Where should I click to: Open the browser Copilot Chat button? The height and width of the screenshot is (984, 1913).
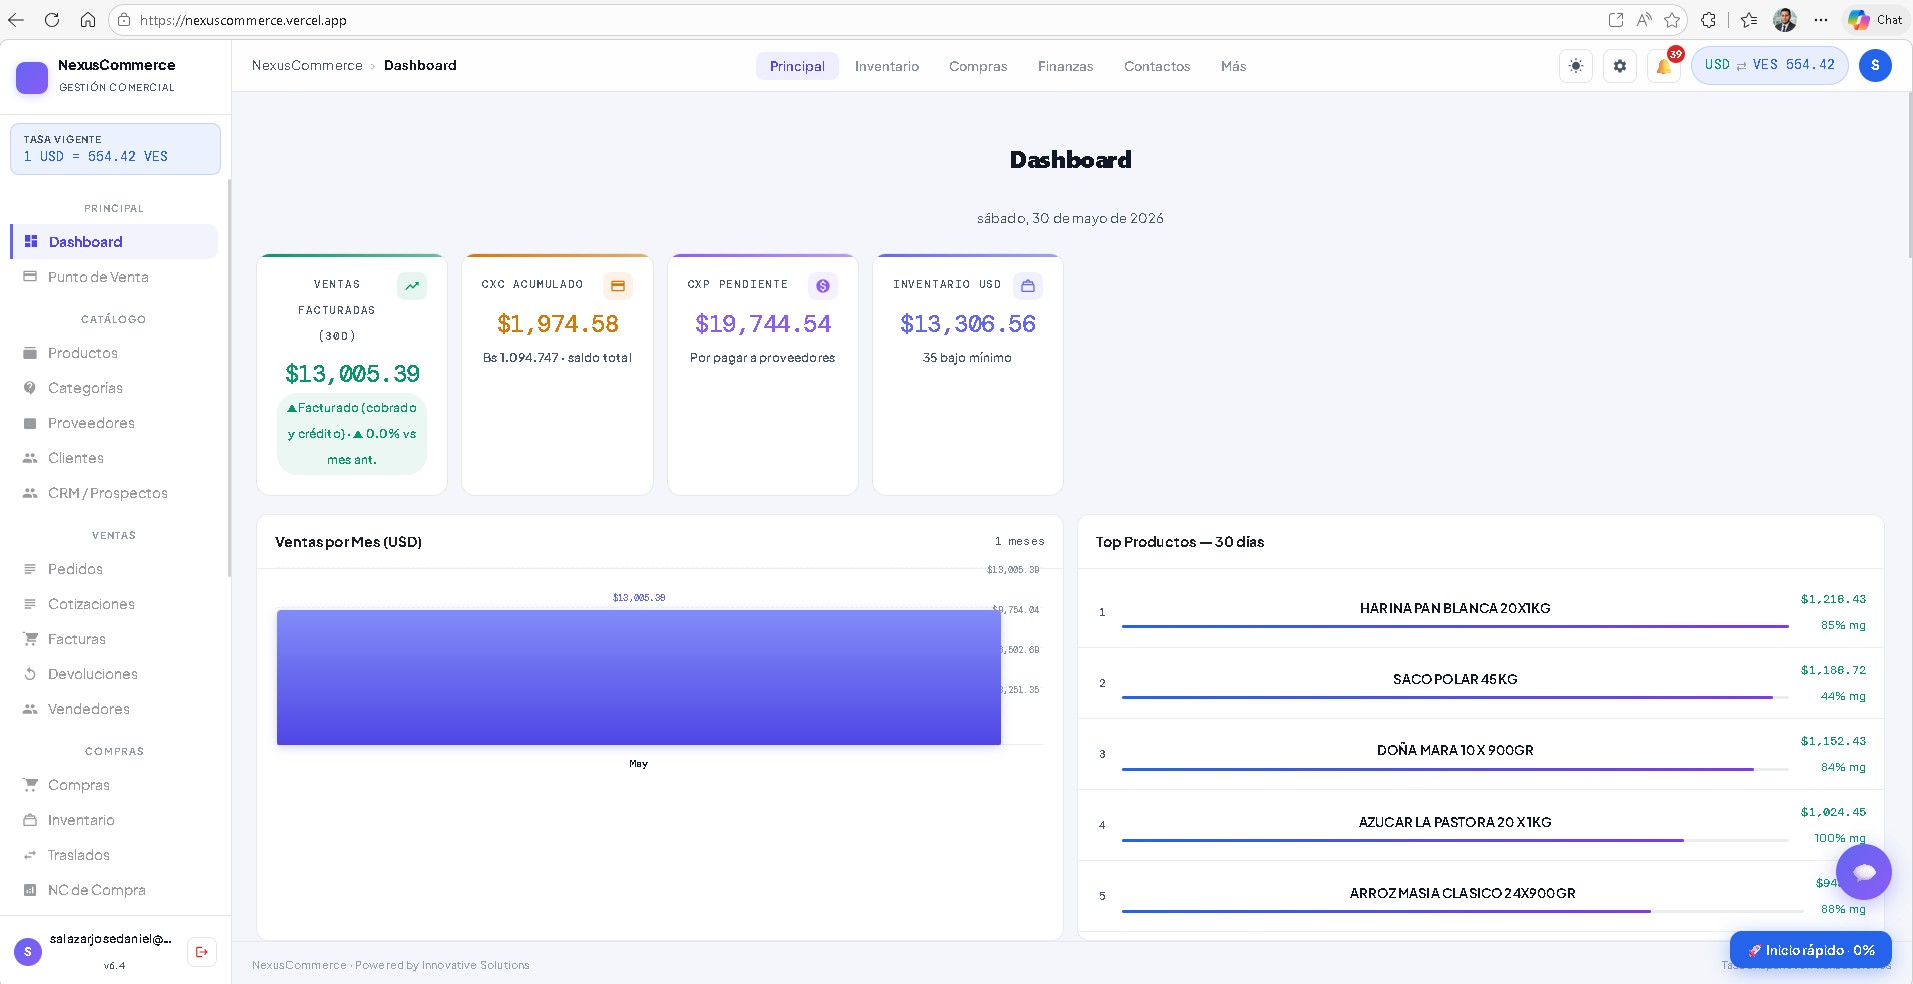pos(1875,20)
